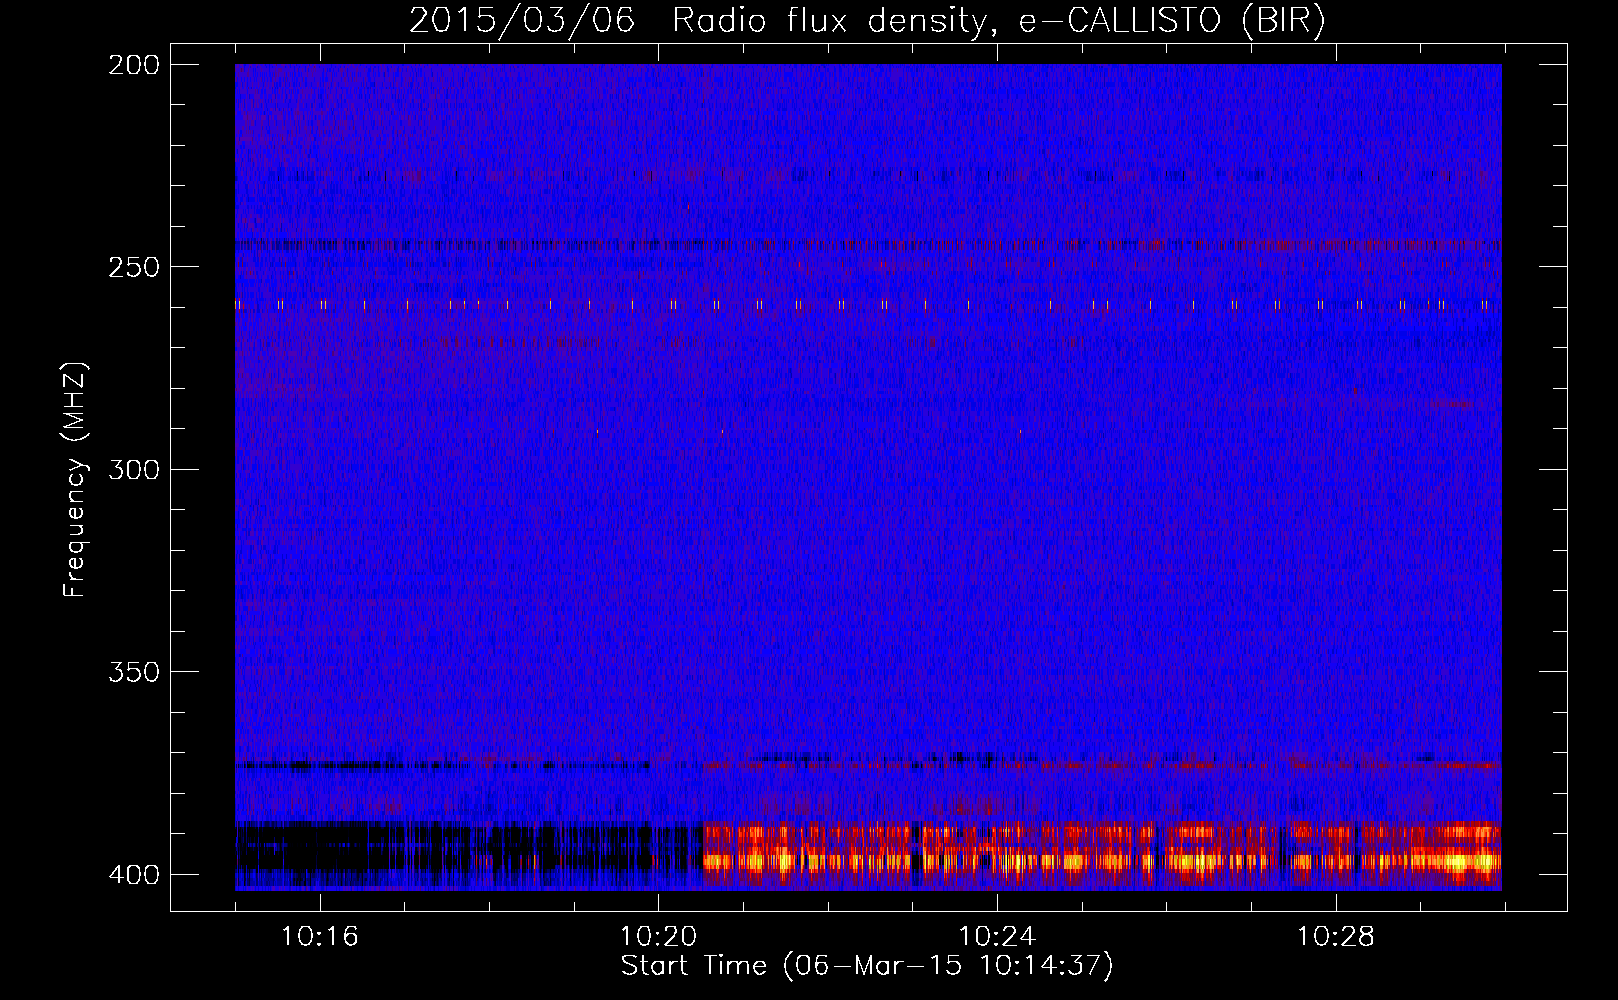The width and height of the screenshot is (1618, 1000).
Task: Click the 10:28 time tick label
Action: pos(1336,936)
